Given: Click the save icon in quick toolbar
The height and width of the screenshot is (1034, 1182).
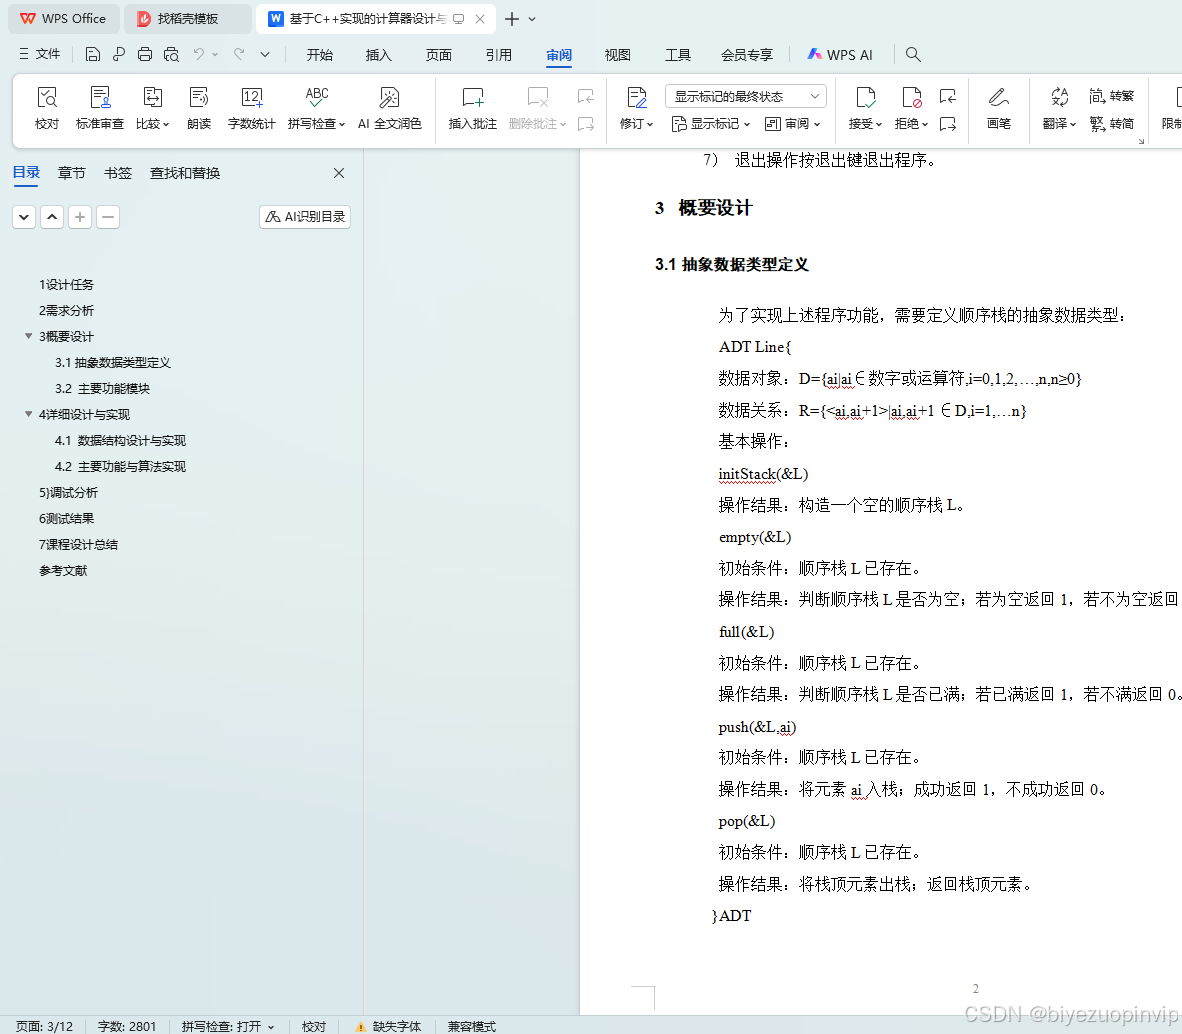Looking at the screenshot, I should pyautogui.click(x=93, y=54).
